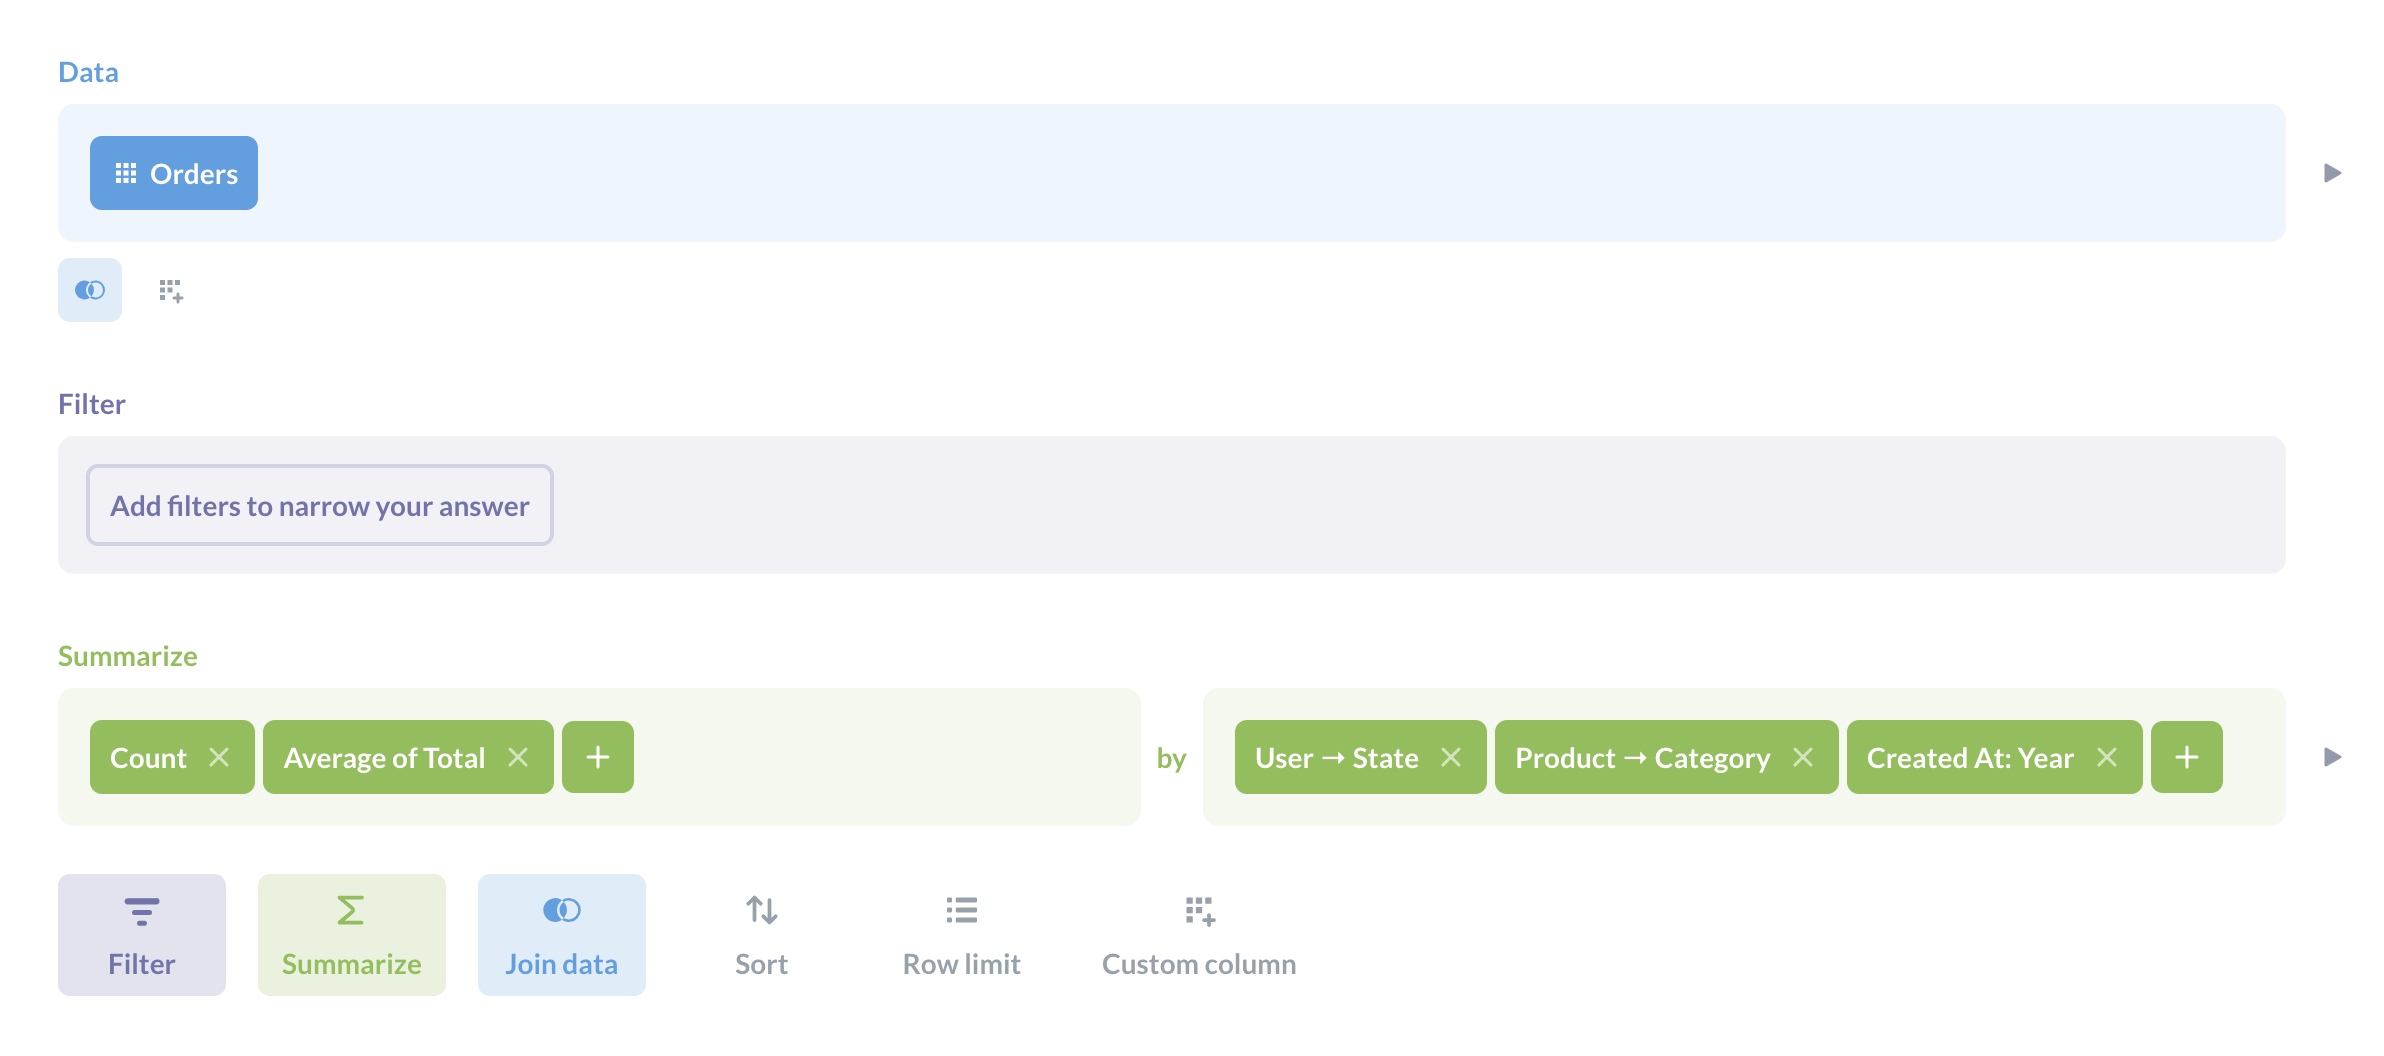Remove the Created At: Year grouping
The width and height of the screenshot is (2384, 1056).
coord(2107,757)
